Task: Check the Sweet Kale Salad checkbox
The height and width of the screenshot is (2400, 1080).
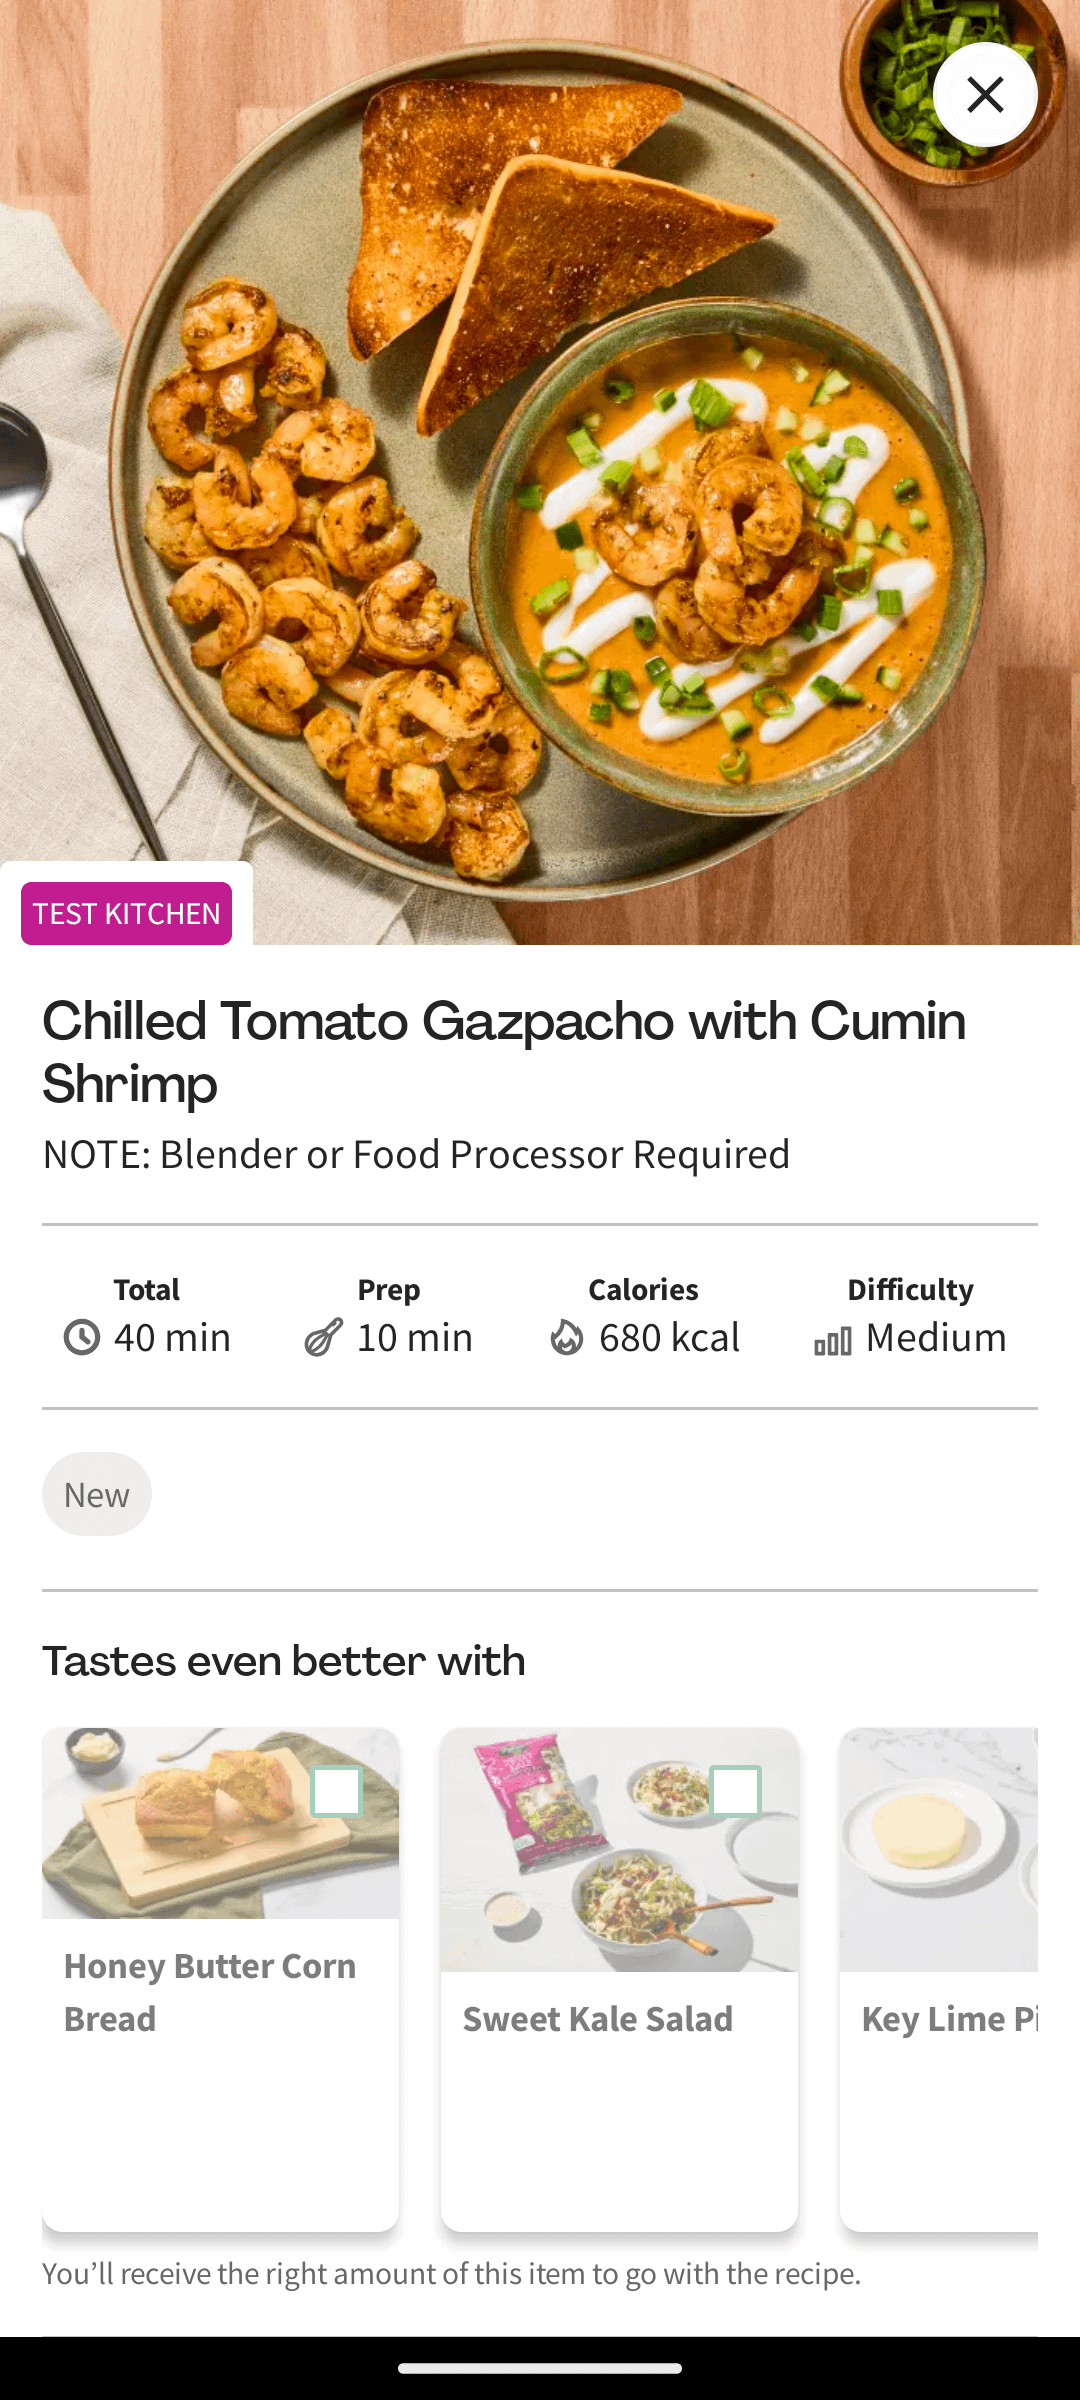Action: tap(735, 1791)
